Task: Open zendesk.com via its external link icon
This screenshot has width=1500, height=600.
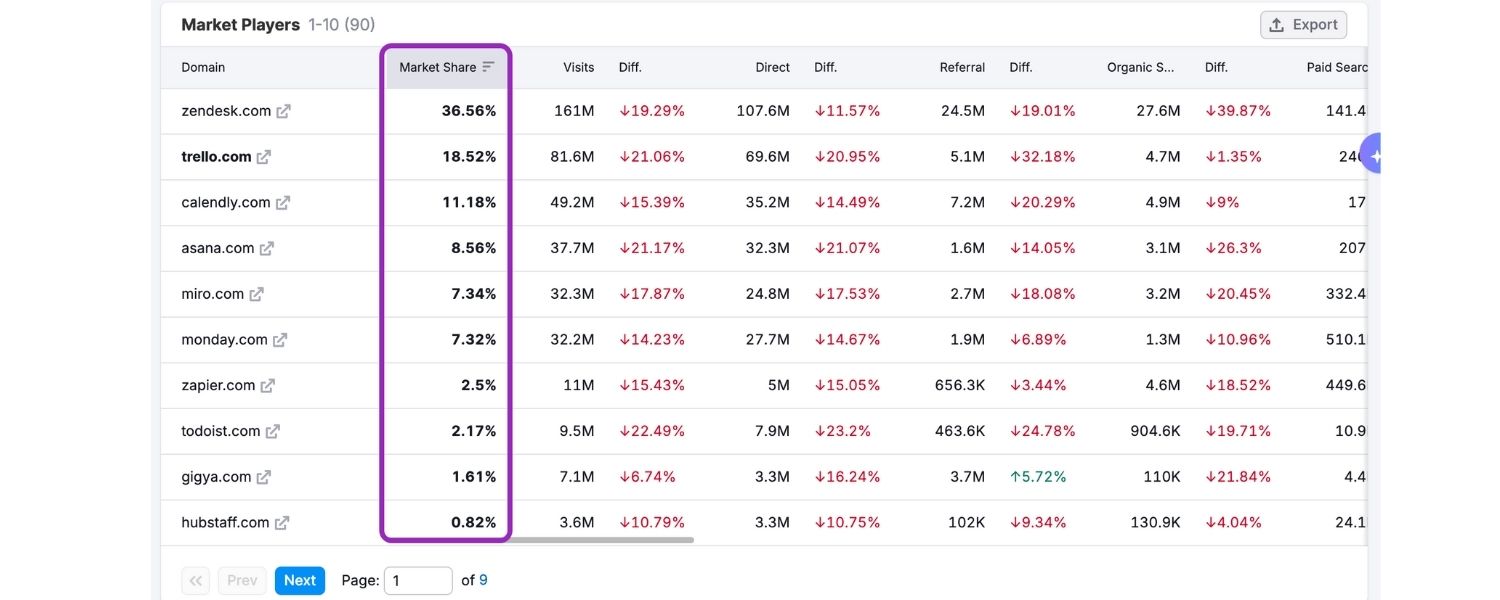Action: [284, 111]
